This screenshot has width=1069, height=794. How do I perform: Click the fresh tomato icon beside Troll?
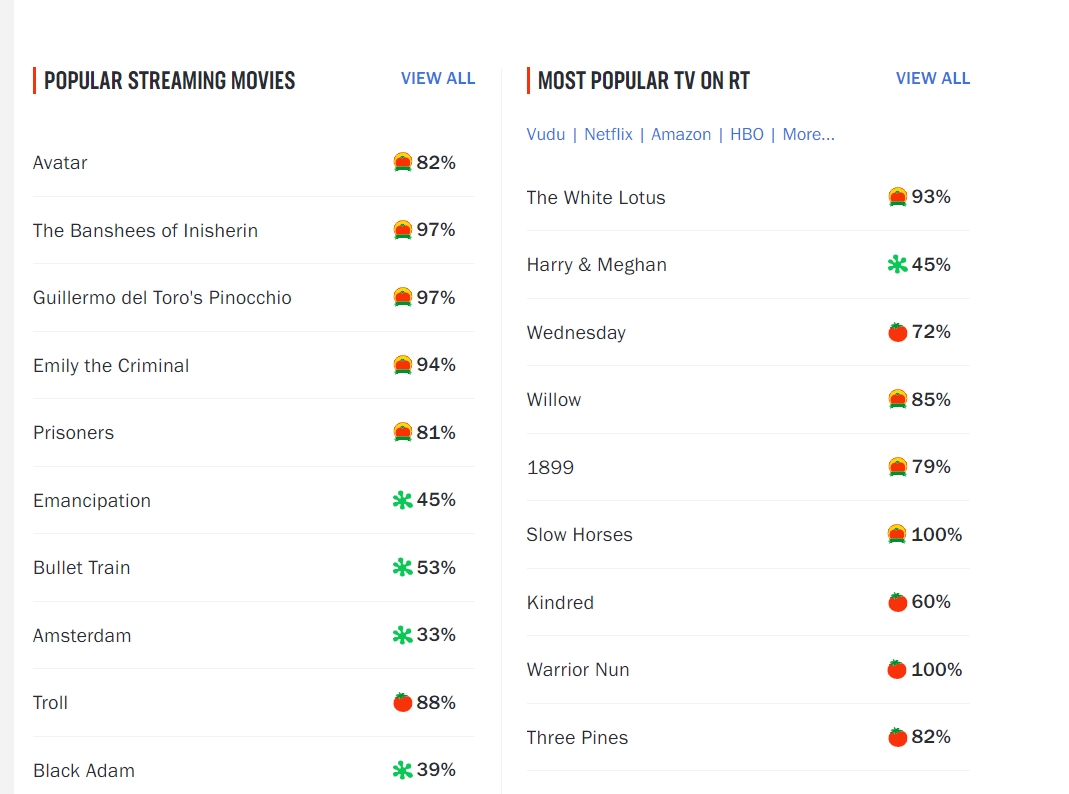403,702
